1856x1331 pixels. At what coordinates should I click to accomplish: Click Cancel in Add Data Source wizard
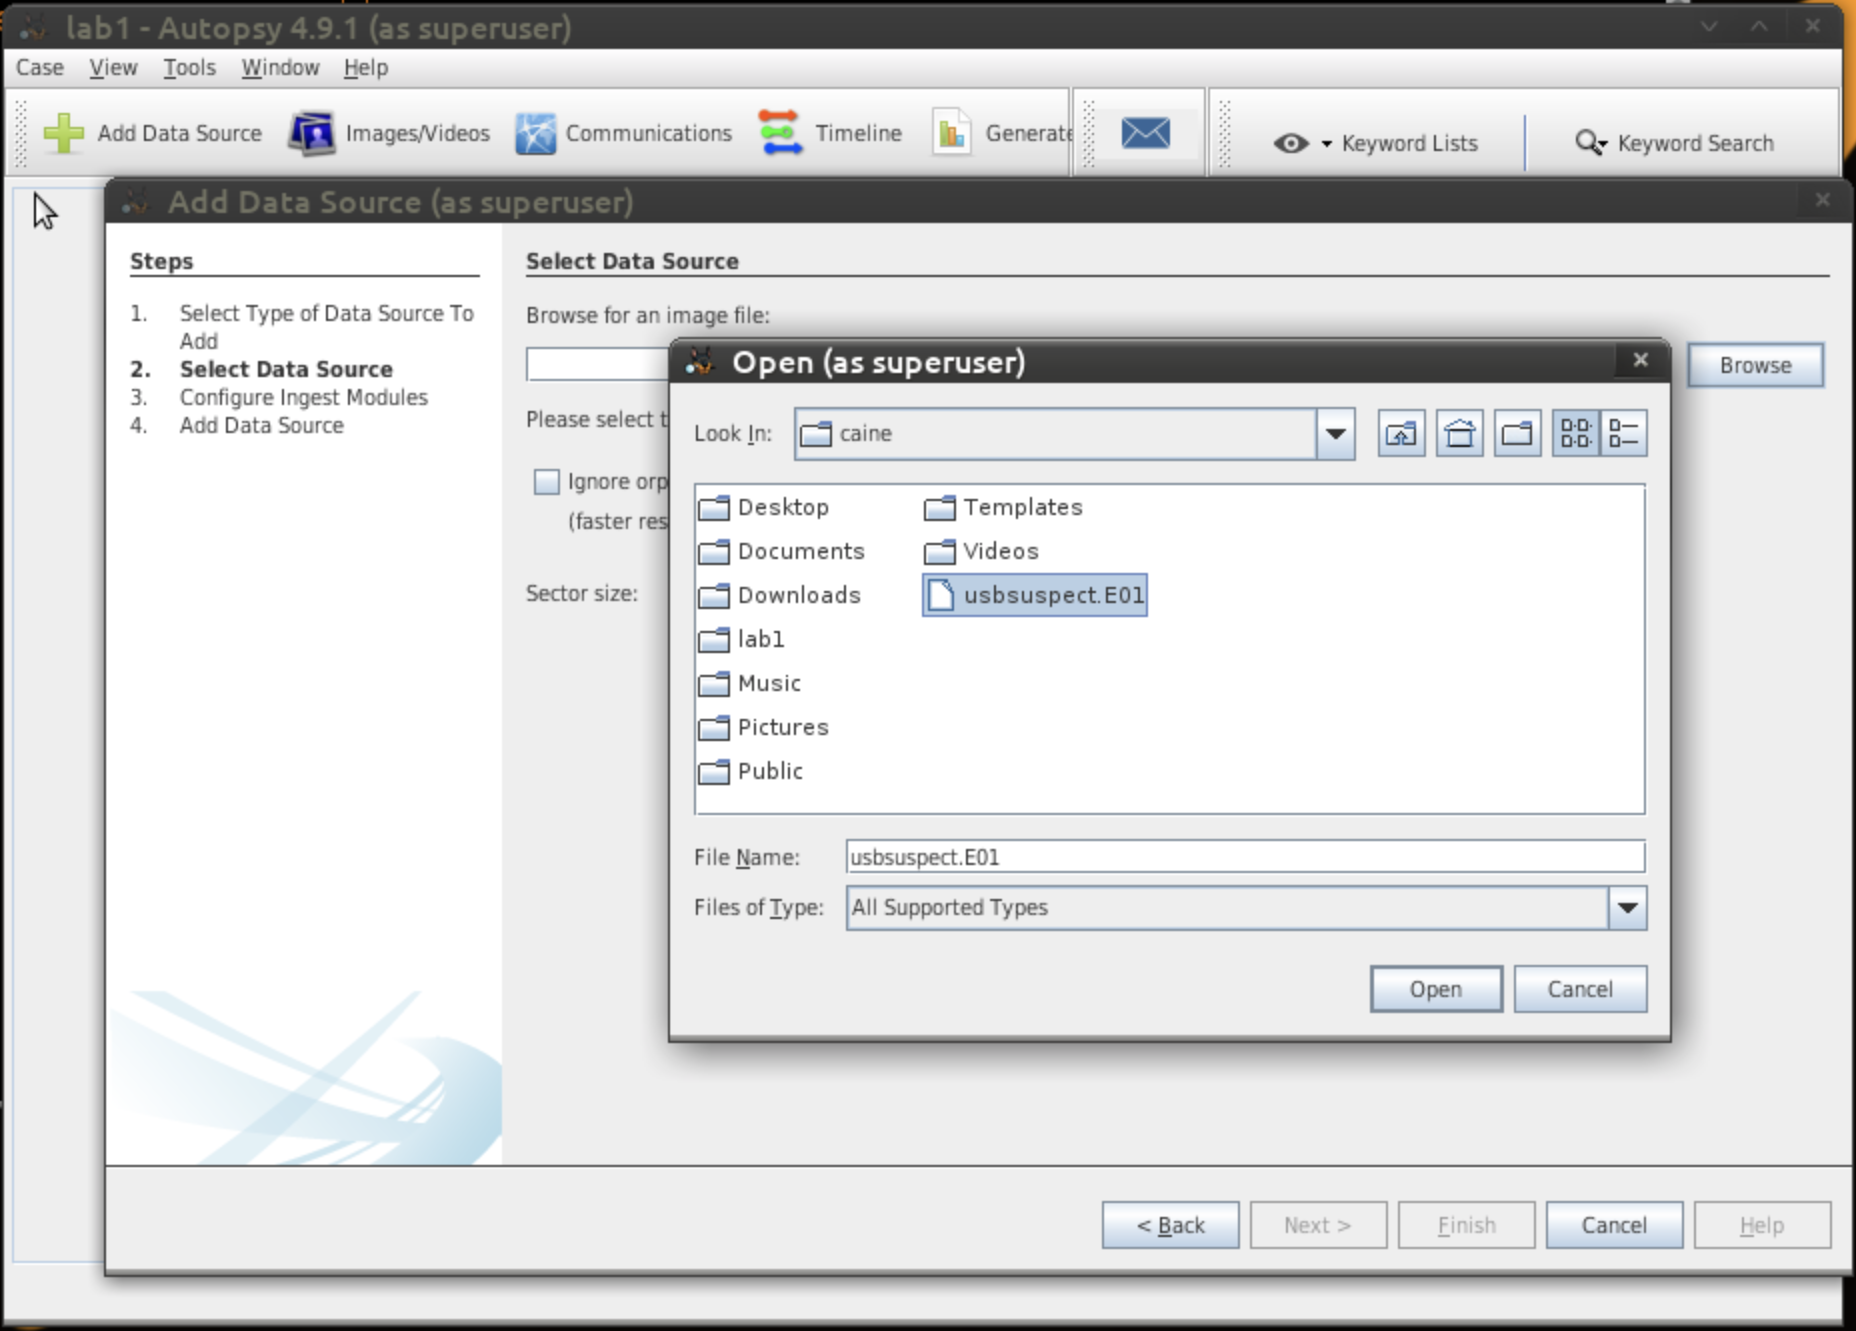click(1614, 1225)
